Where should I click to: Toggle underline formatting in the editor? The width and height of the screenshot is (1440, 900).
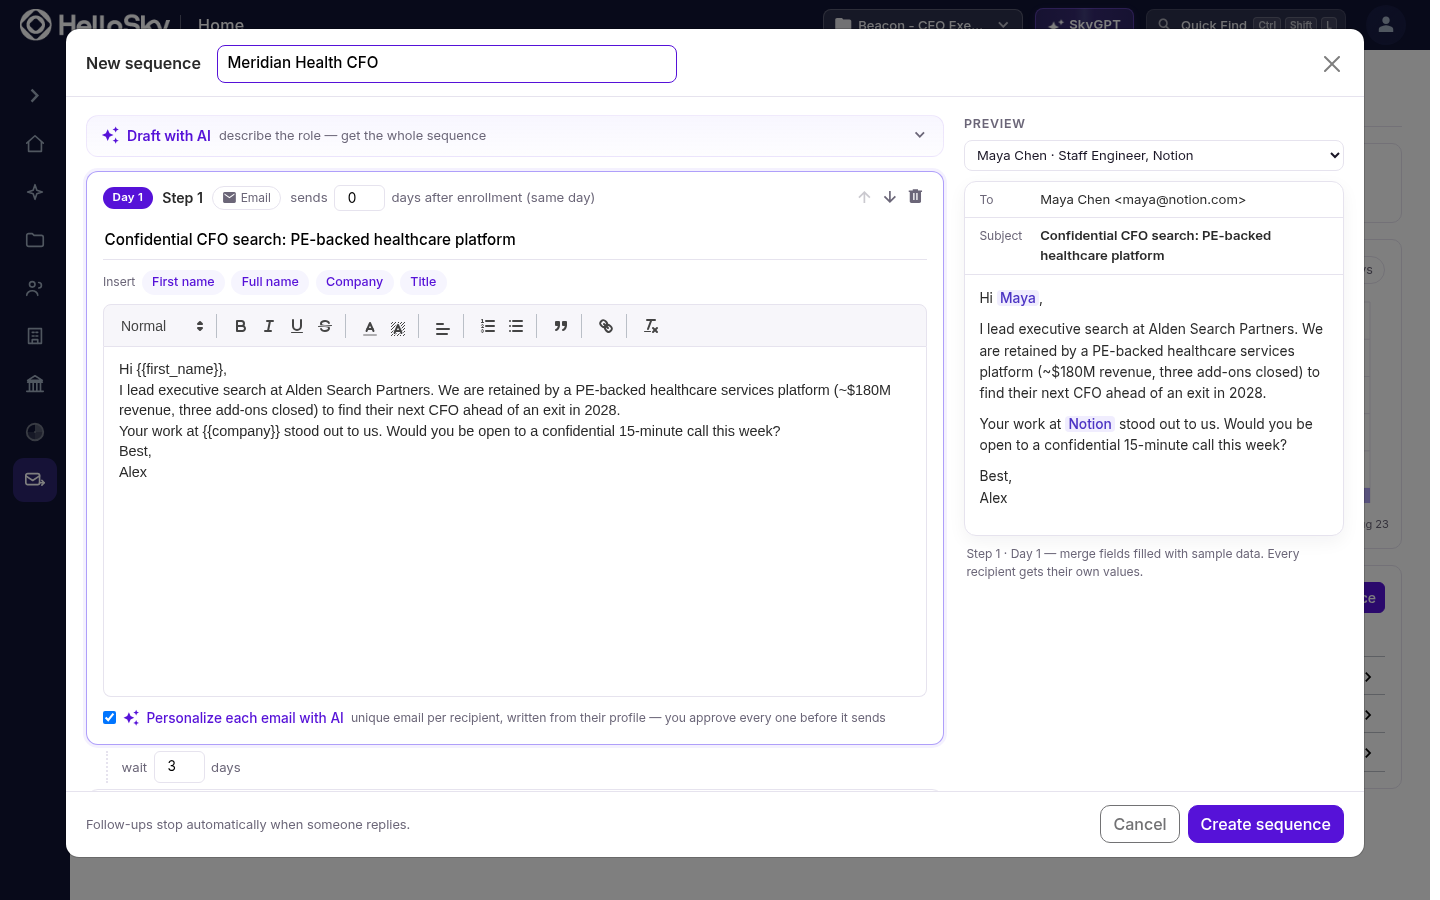(297, 326)
